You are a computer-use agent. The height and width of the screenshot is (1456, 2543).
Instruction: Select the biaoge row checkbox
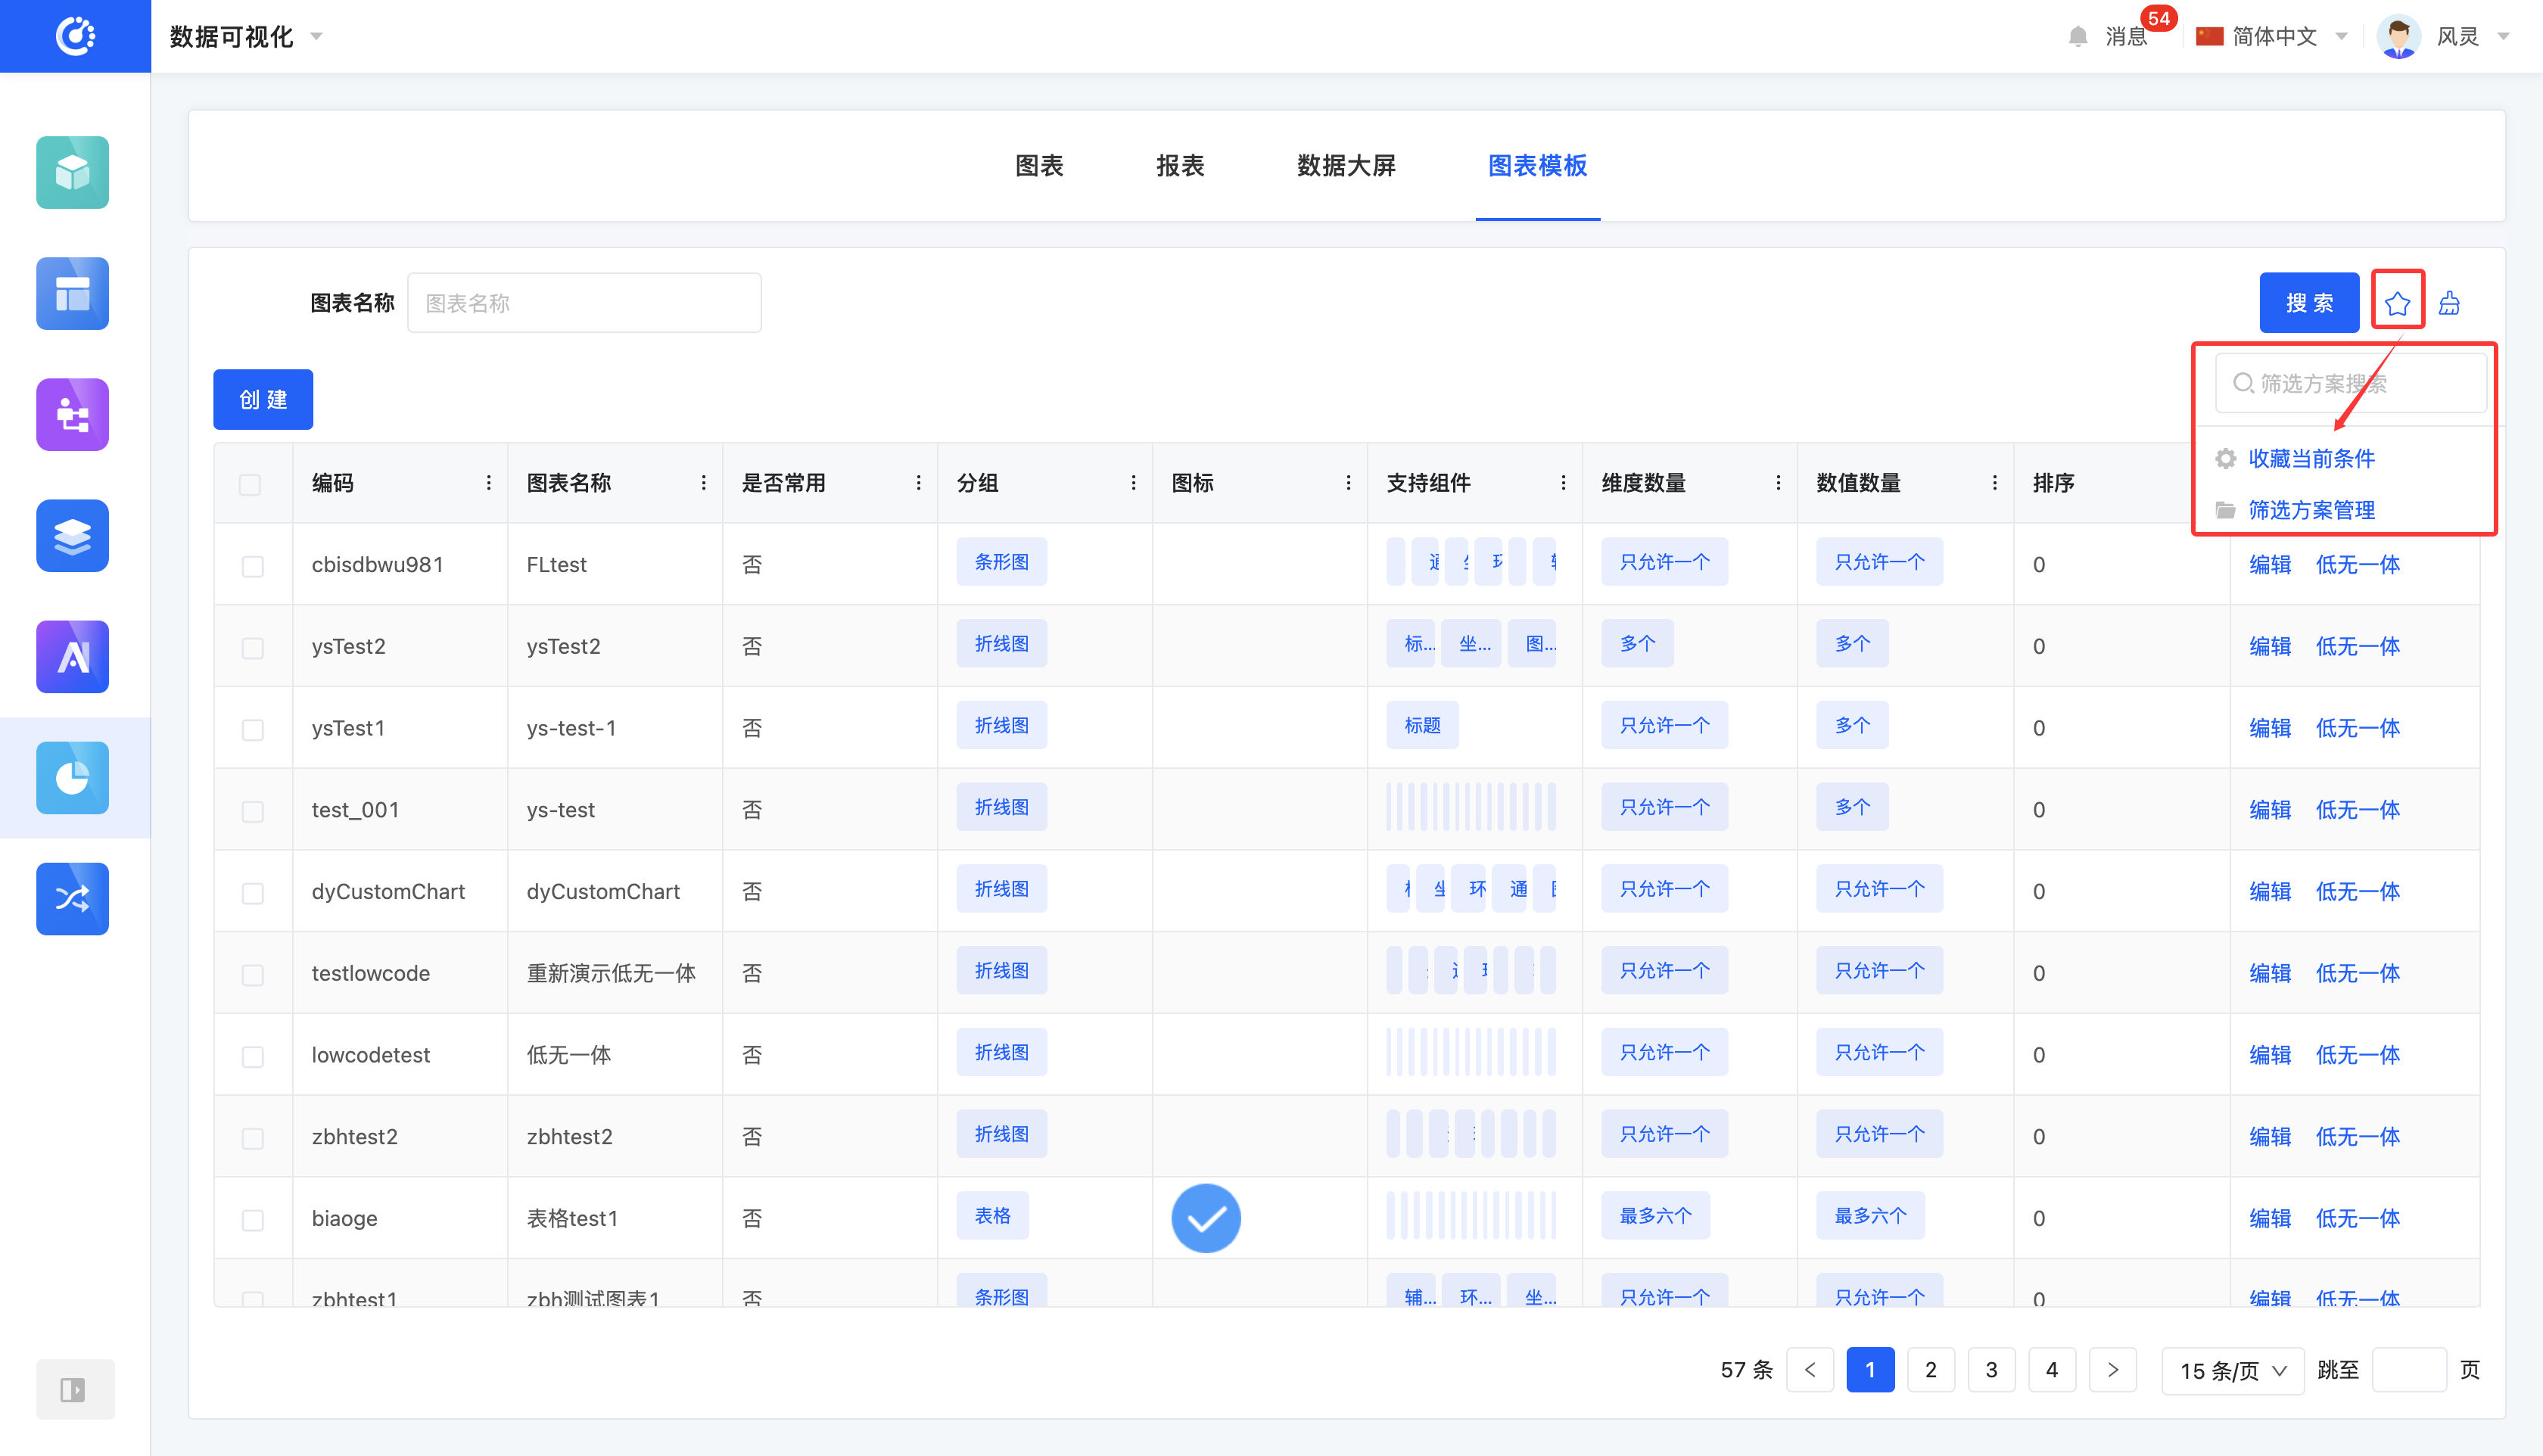pyautogui.click(x=252, y=1219)
